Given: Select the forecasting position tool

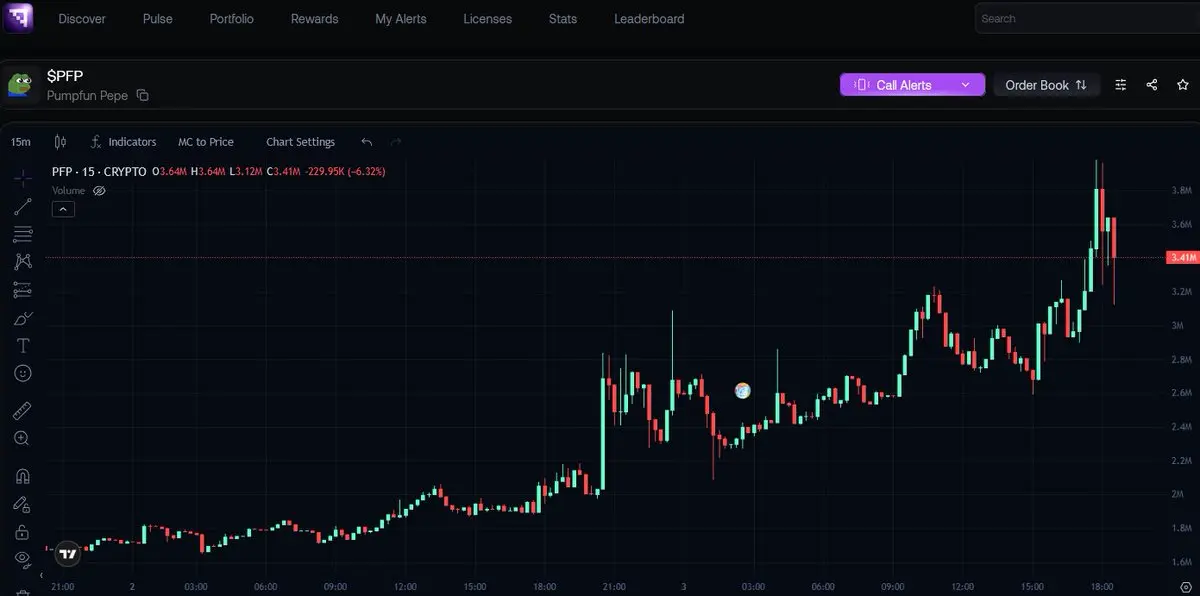Looking at the screenshot, I should coord(23,290).
